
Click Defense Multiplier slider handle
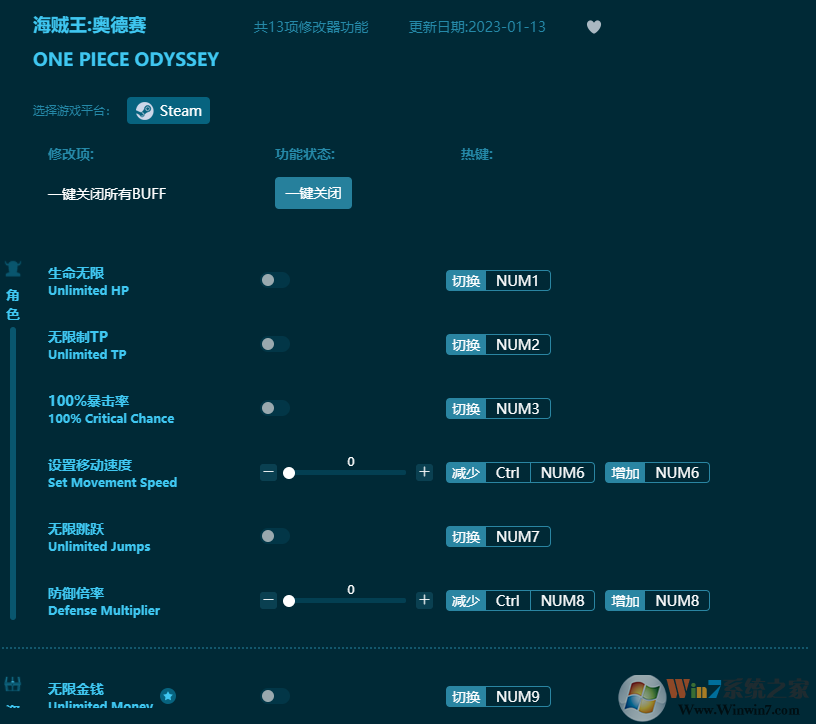[x=289, y=601]
